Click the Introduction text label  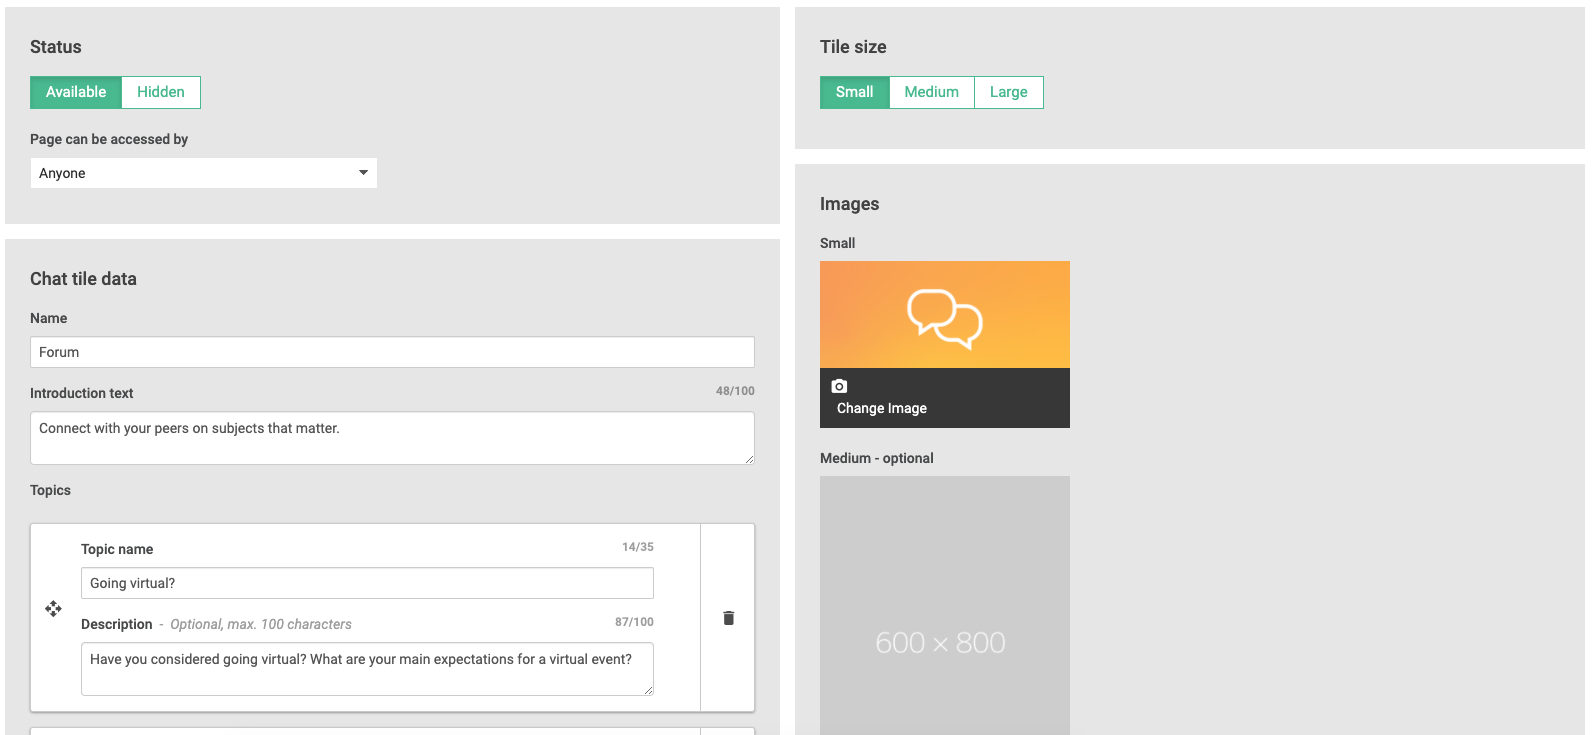[81, 393]
